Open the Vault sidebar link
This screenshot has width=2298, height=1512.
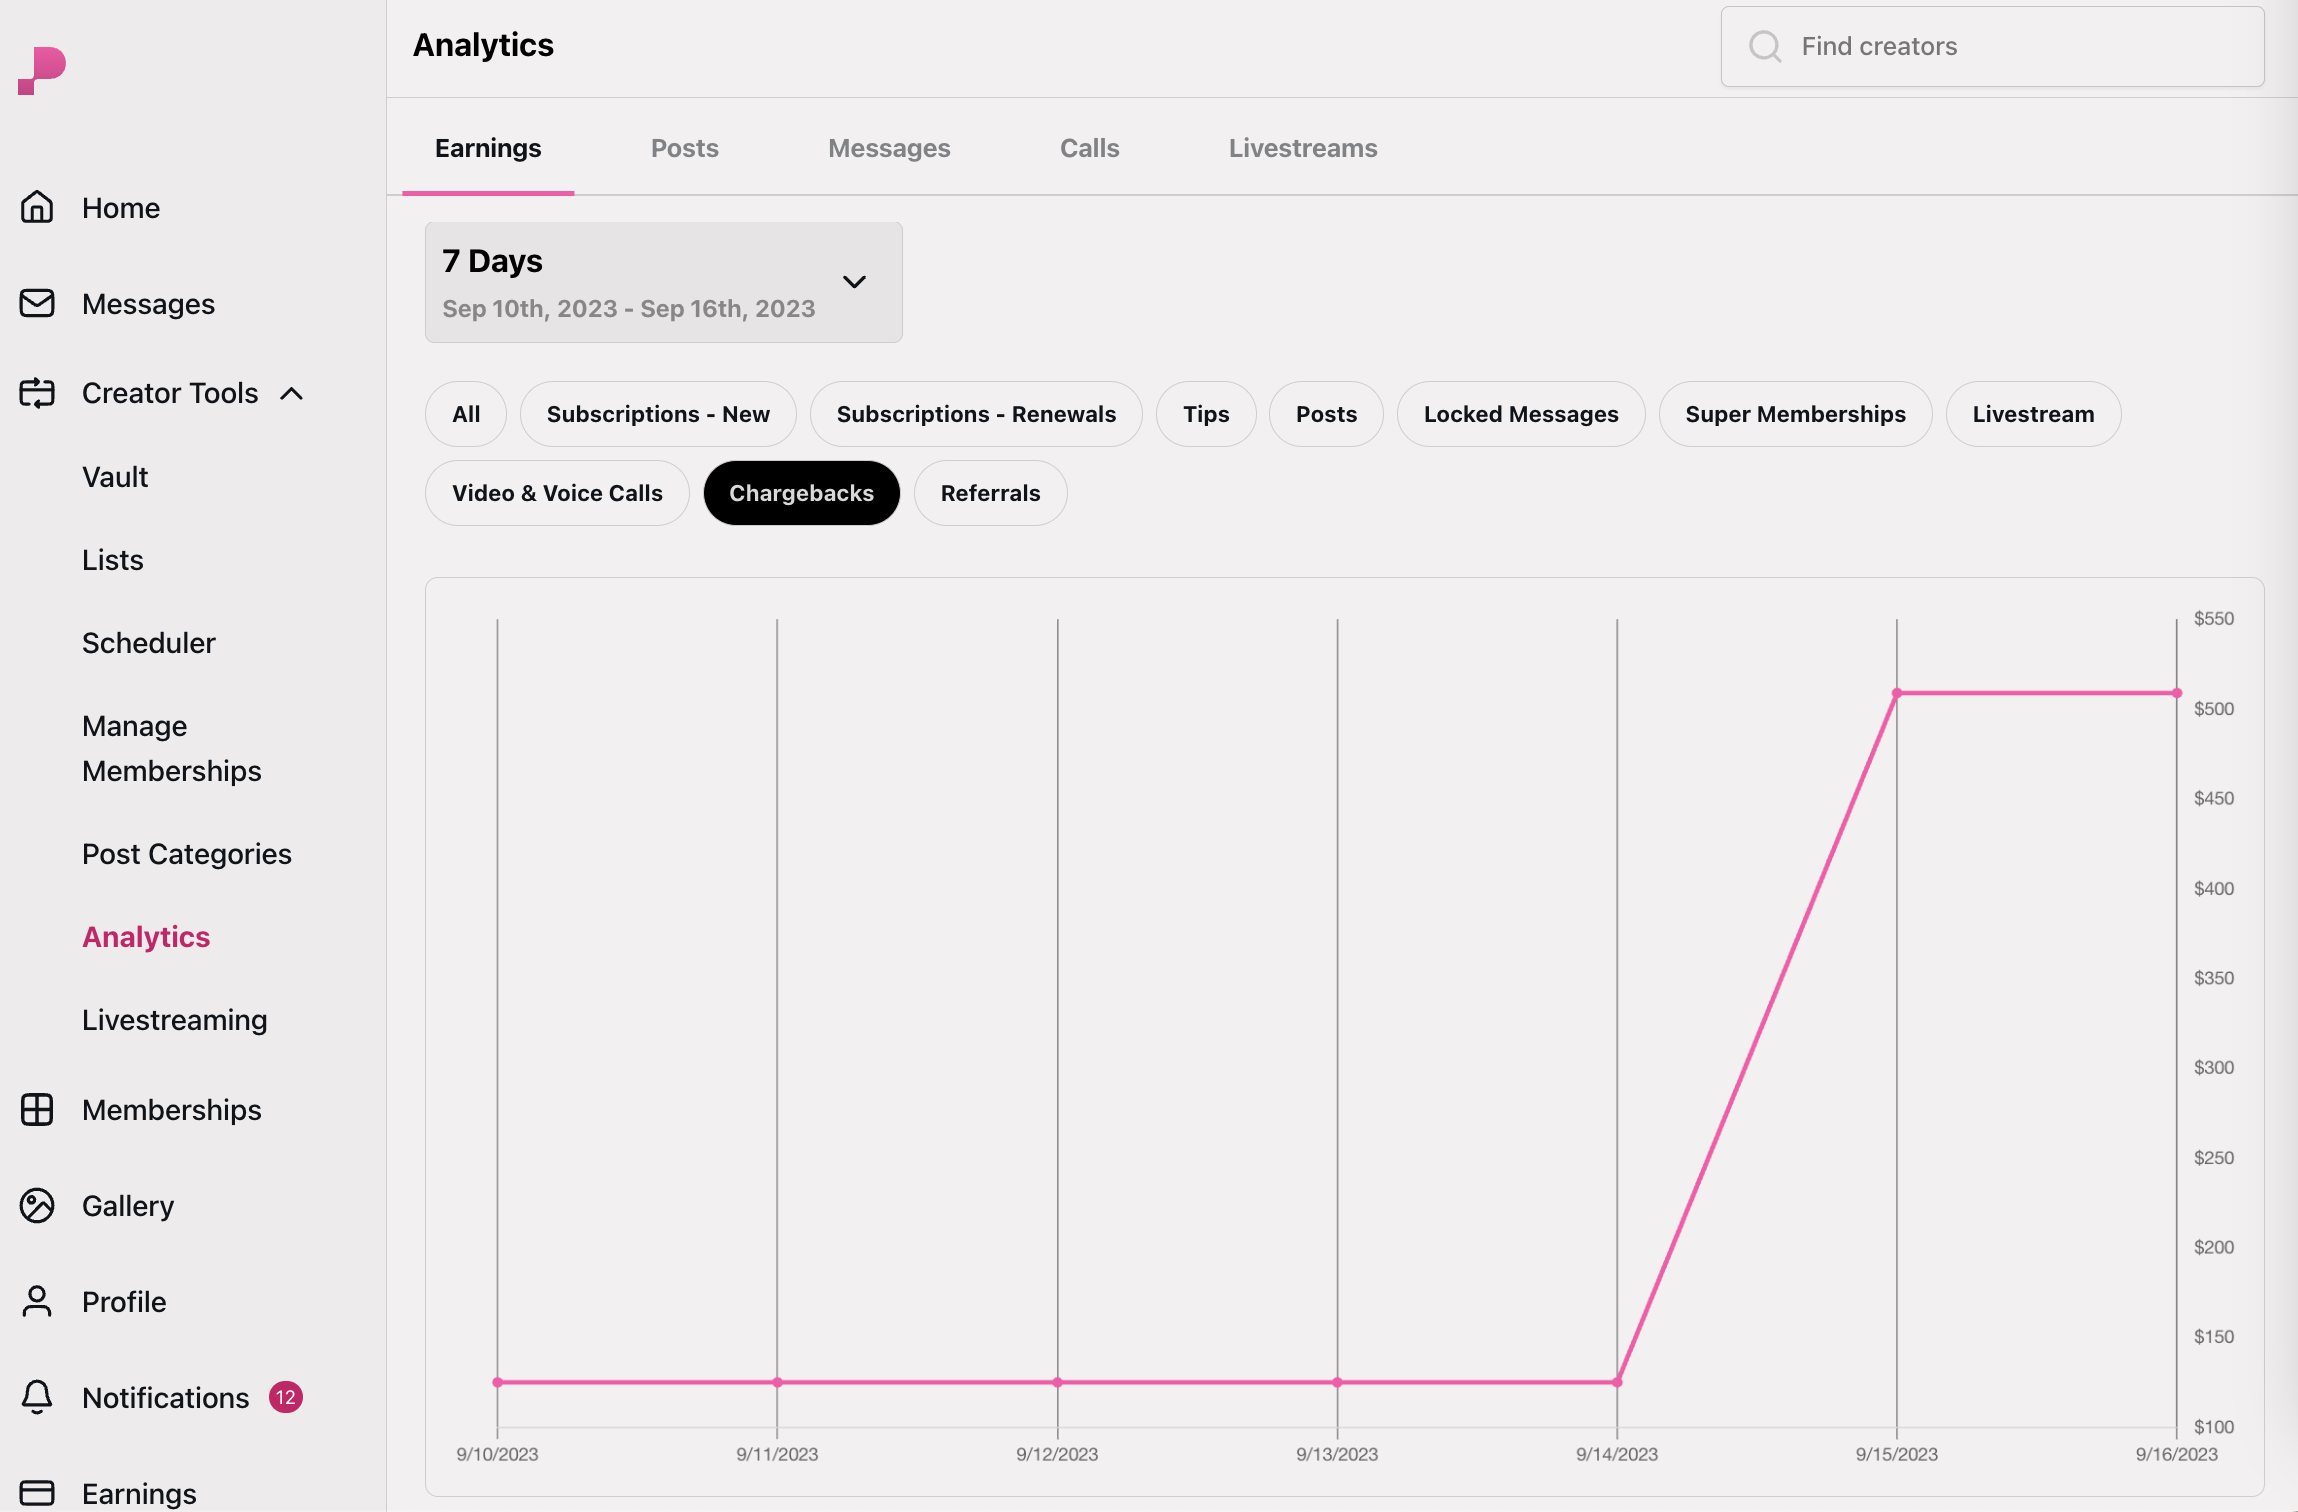coord(115,477)
